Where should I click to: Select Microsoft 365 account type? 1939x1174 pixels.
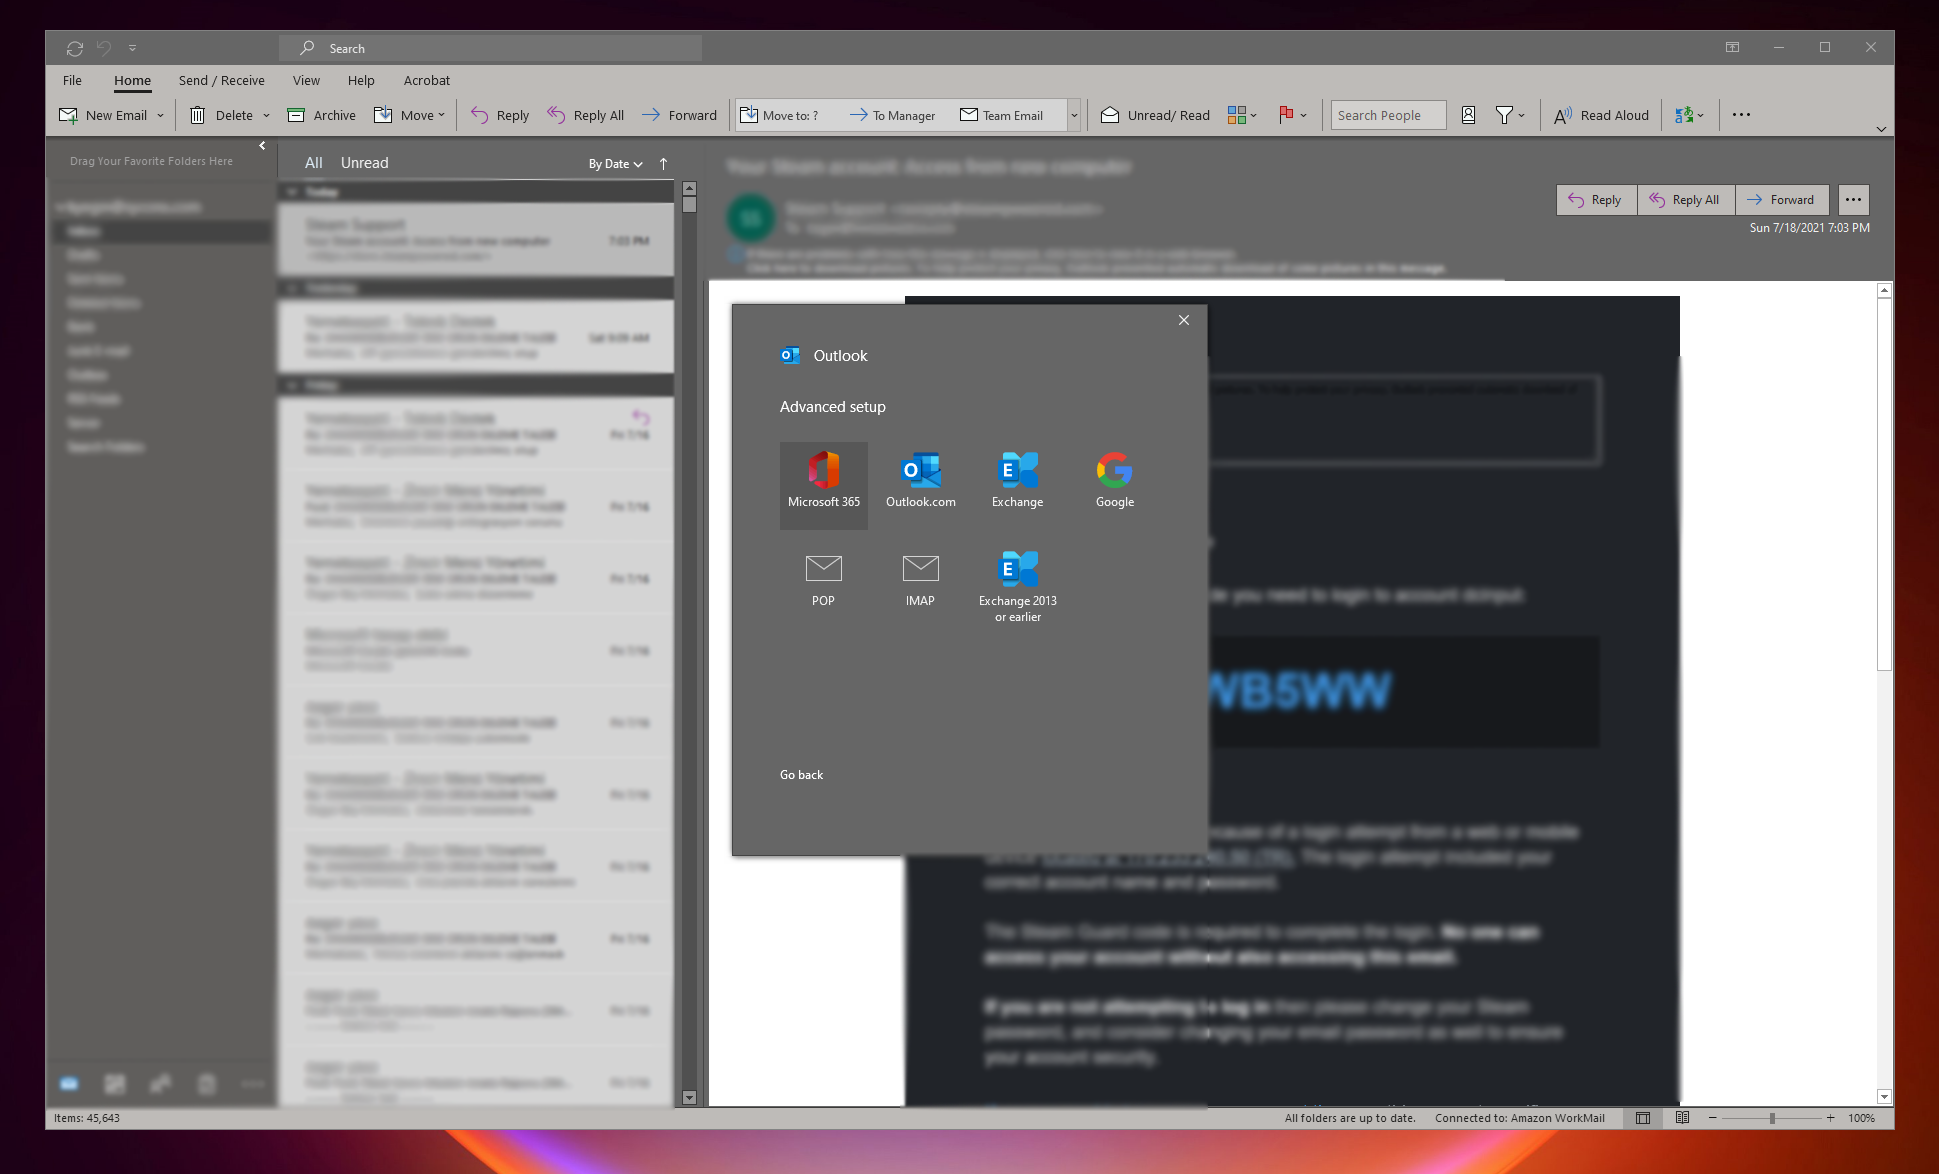824,485
